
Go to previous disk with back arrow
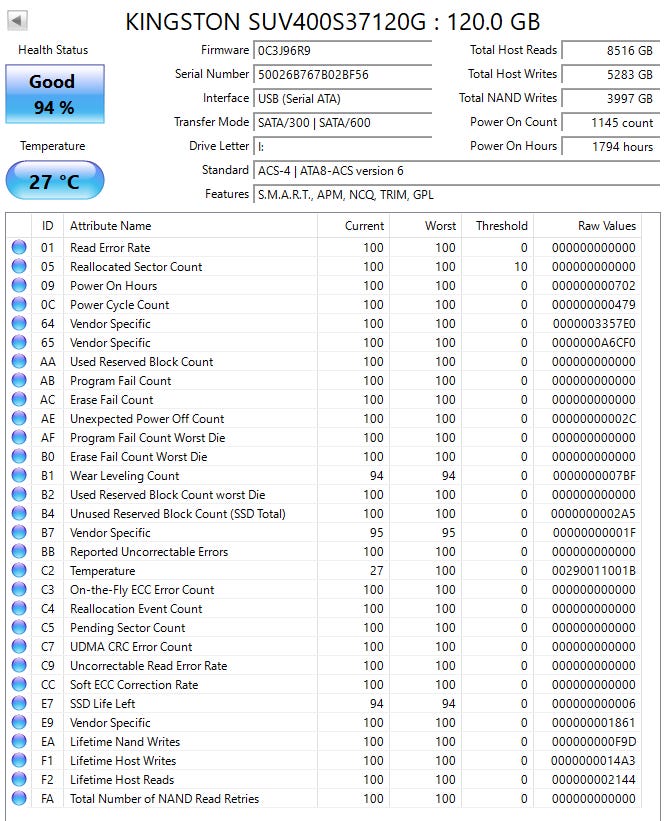[17, 21]
